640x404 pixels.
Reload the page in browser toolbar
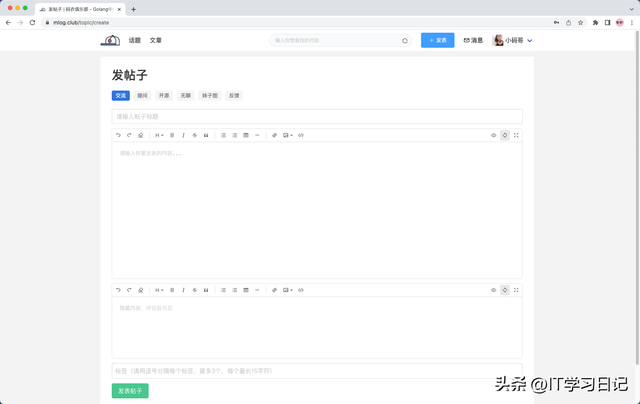point(32,22)
